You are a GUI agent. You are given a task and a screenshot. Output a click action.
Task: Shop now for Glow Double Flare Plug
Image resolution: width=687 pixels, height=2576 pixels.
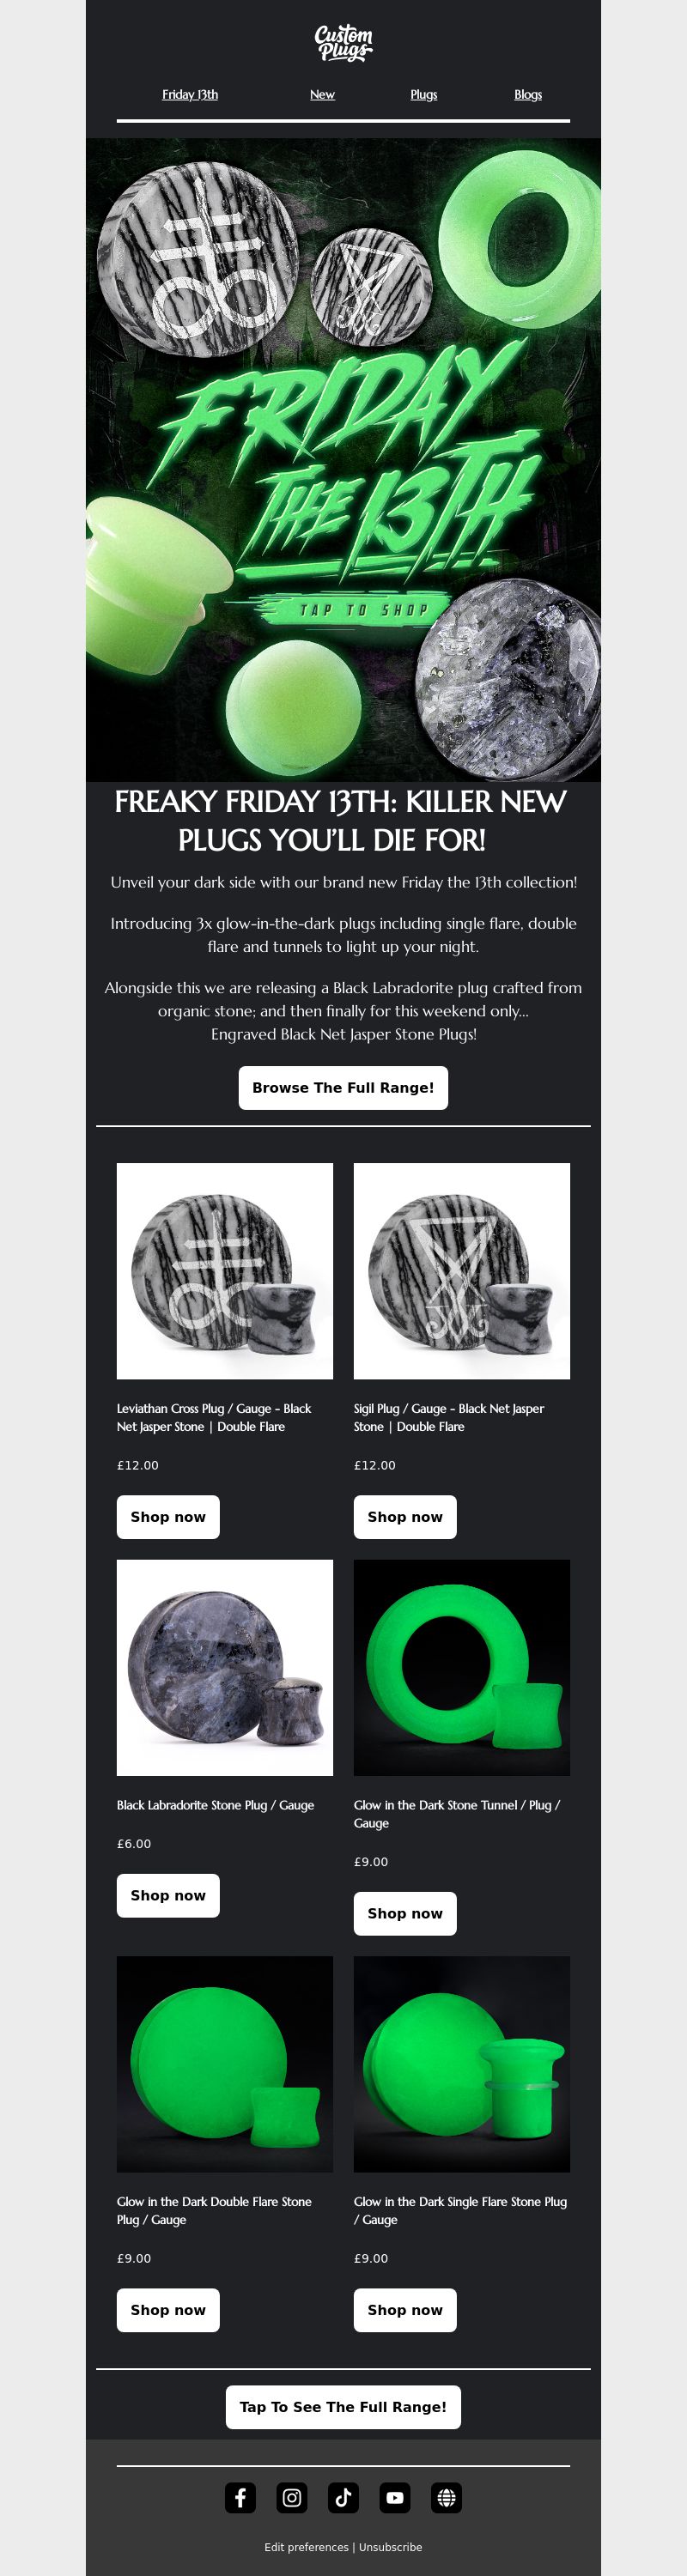pyautogui.click(x=168, y=2309)
